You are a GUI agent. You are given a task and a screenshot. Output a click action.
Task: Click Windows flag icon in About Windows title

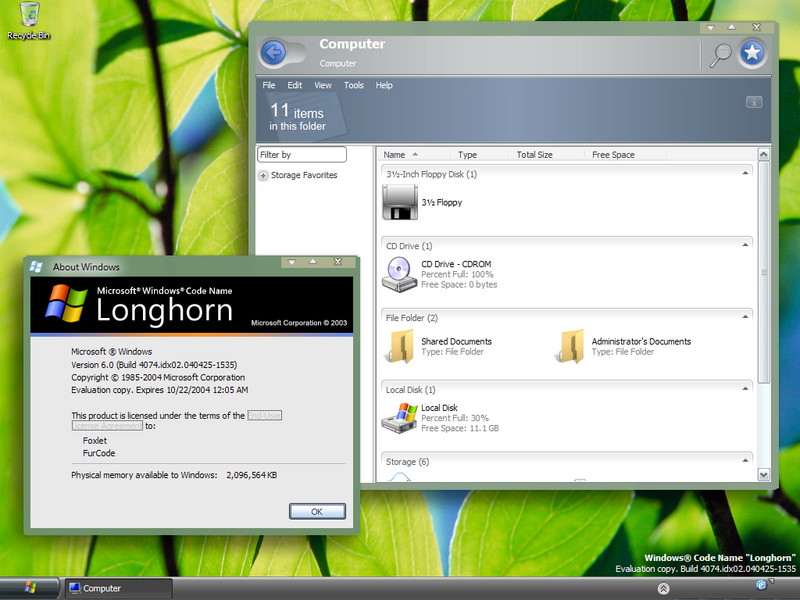36,266
